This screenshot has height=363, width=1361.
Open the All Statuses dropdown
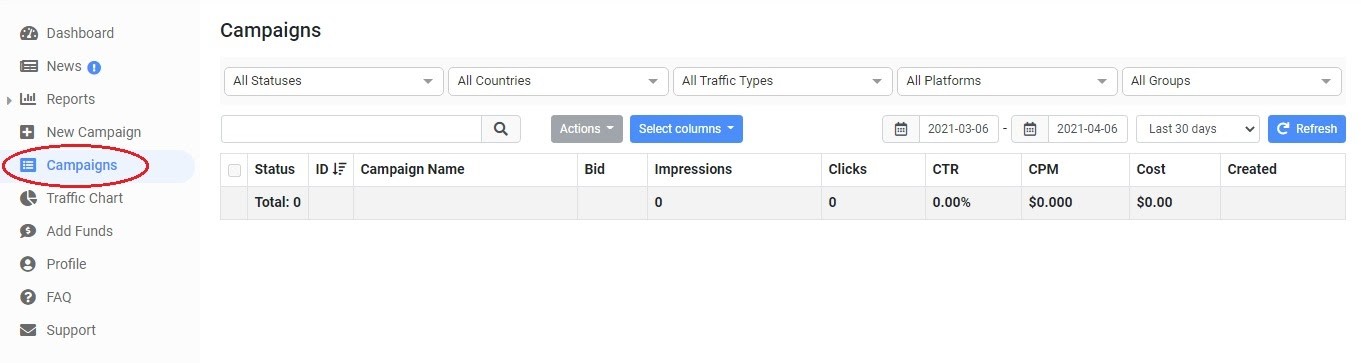click(x=333, y=81)
